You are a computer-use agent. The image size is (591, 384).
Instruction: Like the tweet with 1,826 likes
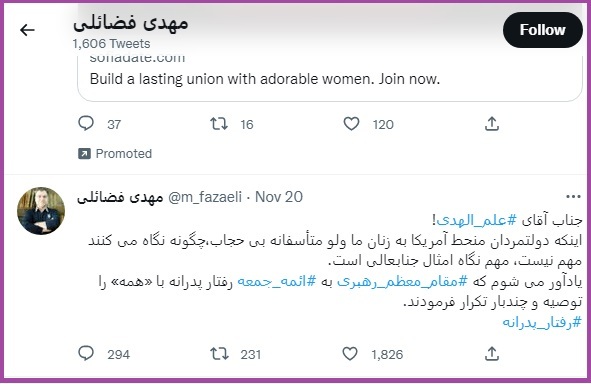(x=350, y=354)
